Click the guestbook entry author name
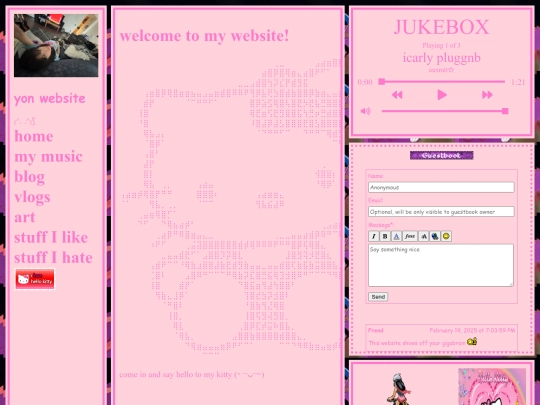 coord(376,330)
